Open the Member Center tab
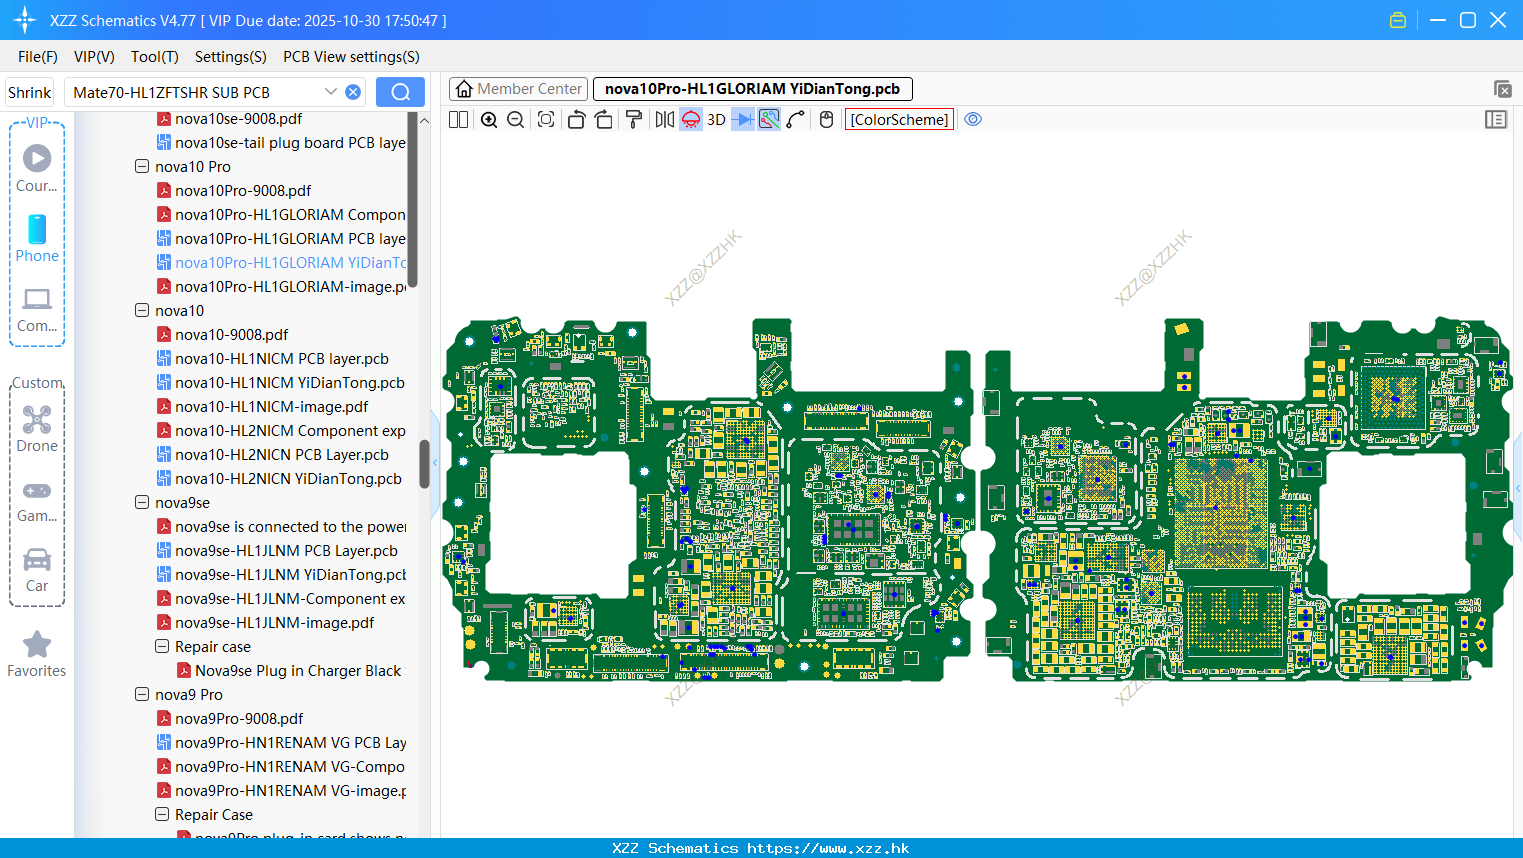Screen dimensions: 1523x858 point(518,89)
